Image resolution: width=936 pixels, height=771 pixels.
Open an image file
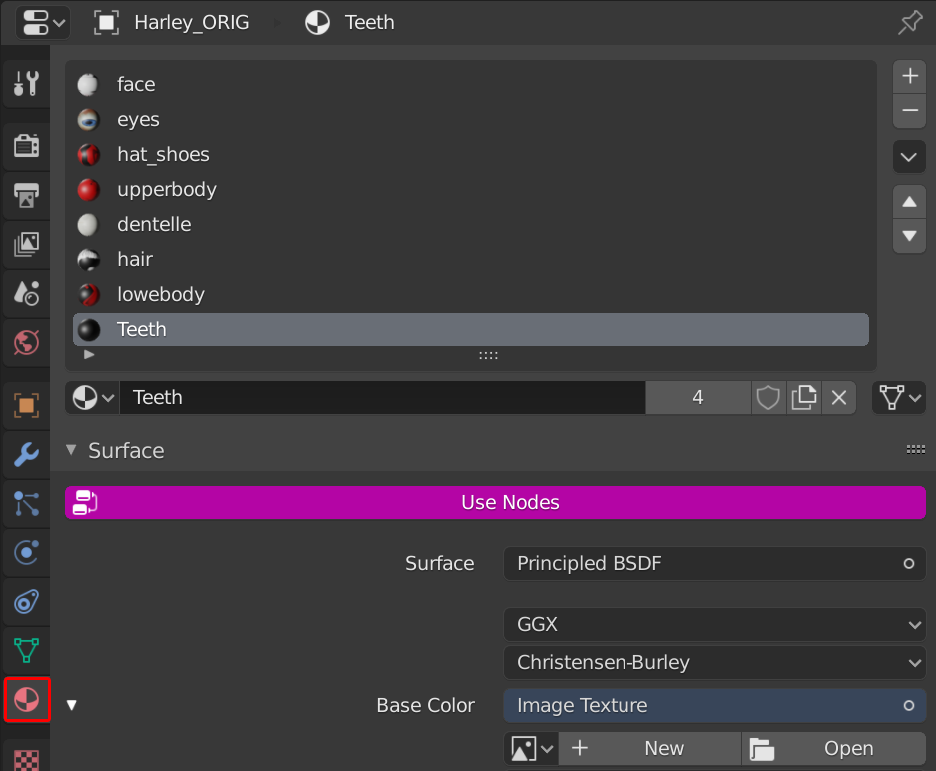[834, 748]
